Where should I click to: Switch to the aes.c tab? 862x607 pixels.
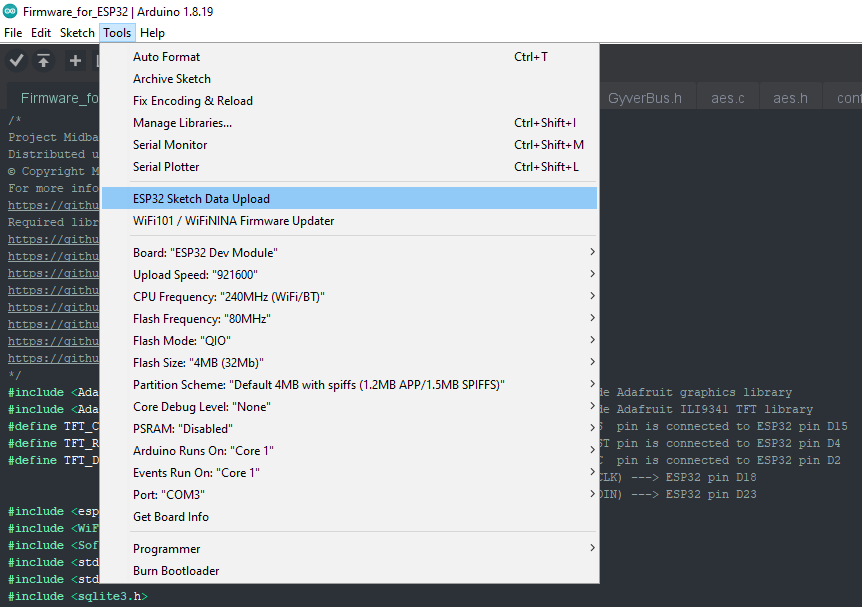pyautogui.click(x=728, y=98)
